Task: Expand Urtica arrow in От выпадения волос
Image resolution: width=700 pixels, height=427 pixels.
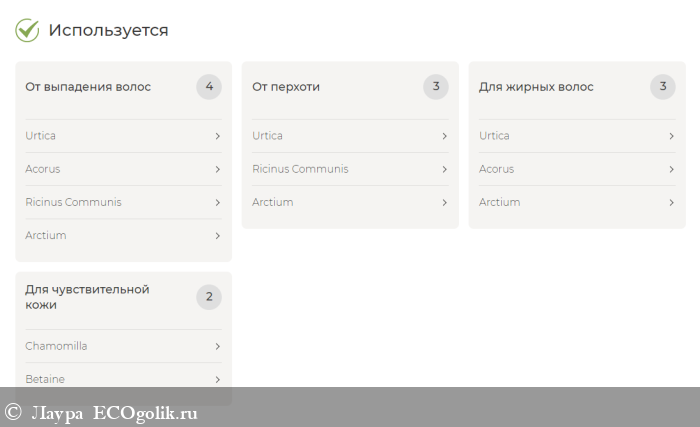Action: click(217, 136)
